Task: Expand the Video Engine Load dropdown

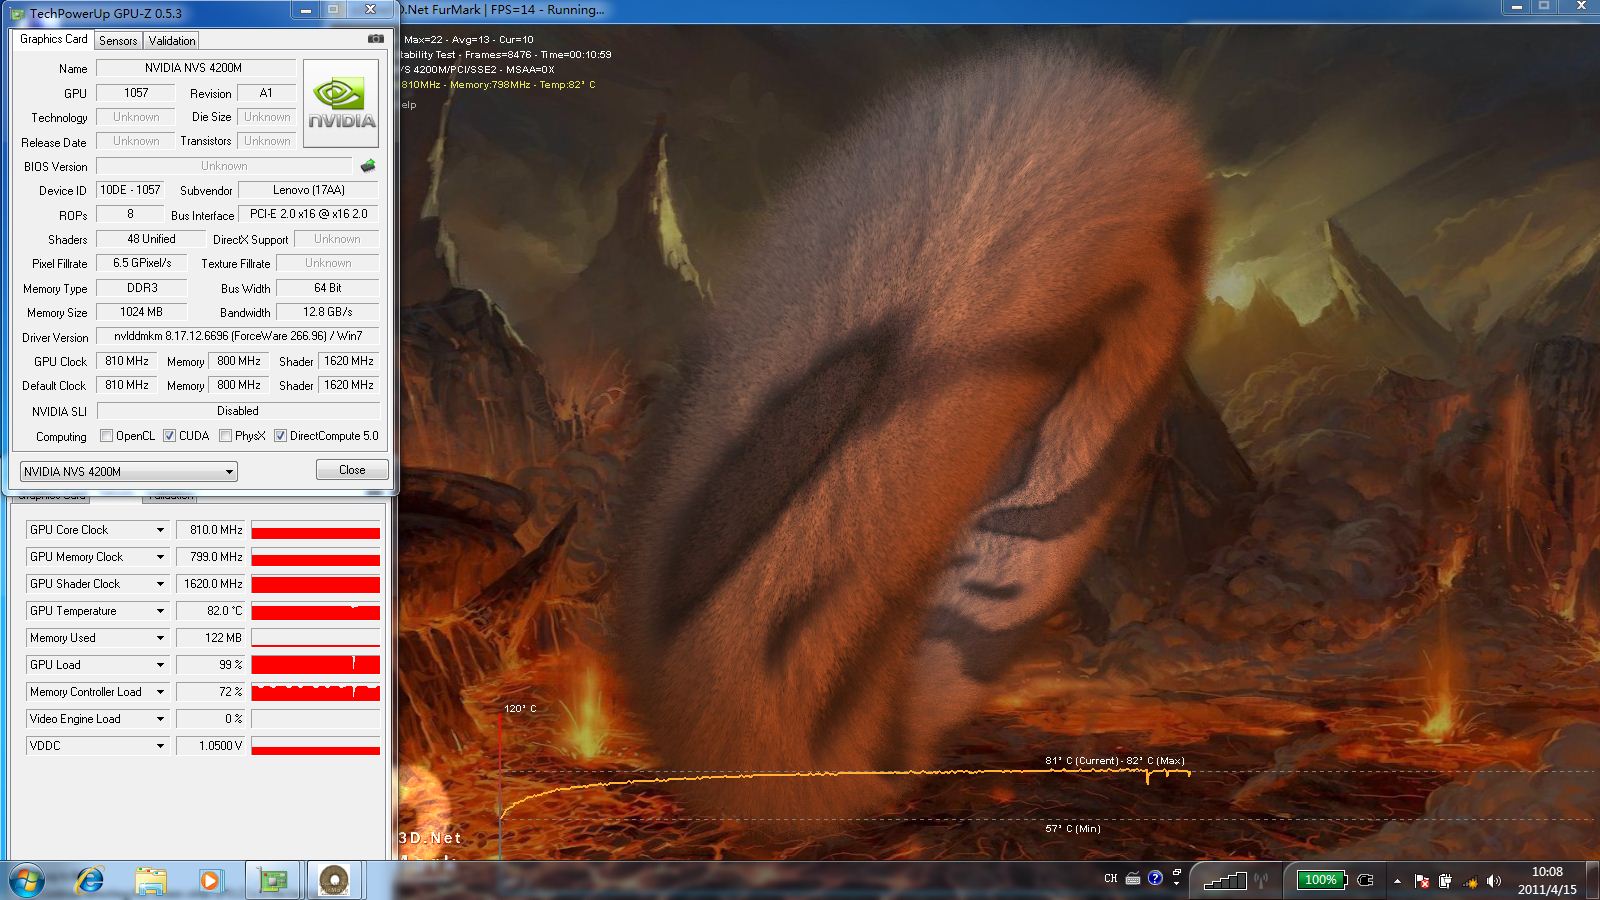Action: click(160, 719)
